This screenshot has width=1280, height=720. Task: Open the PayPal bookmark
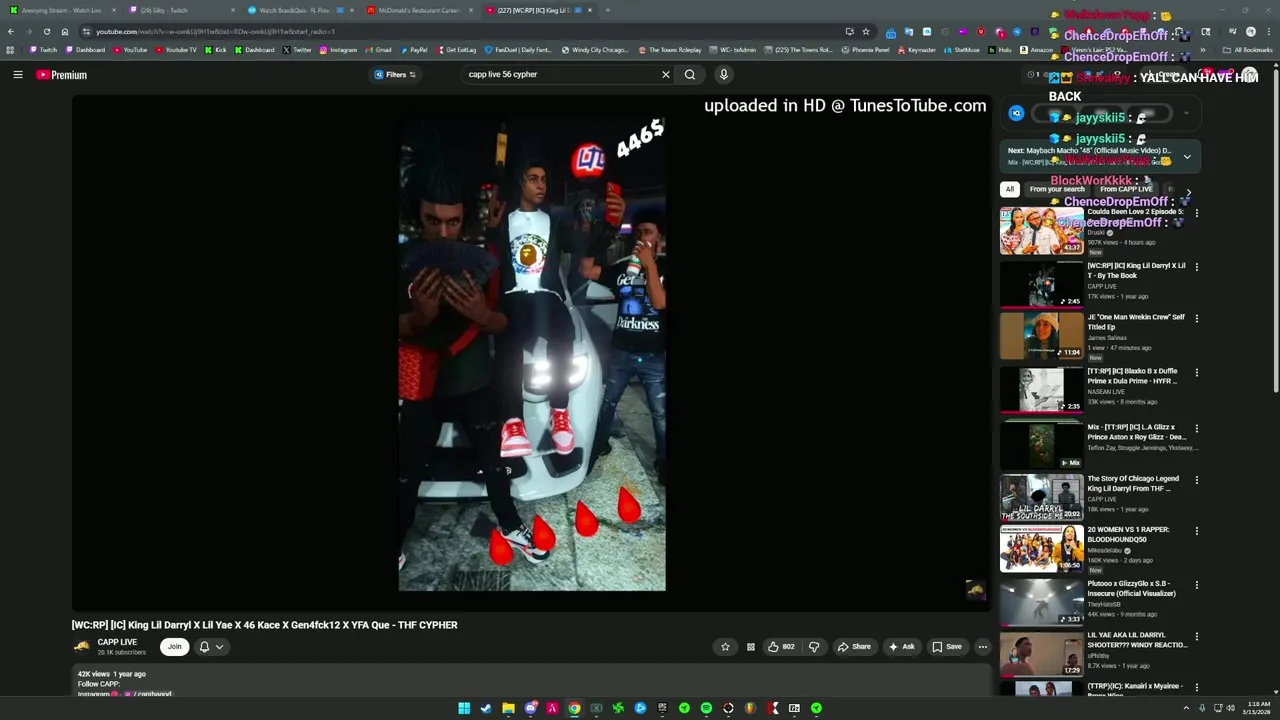[x=414, y=50]
